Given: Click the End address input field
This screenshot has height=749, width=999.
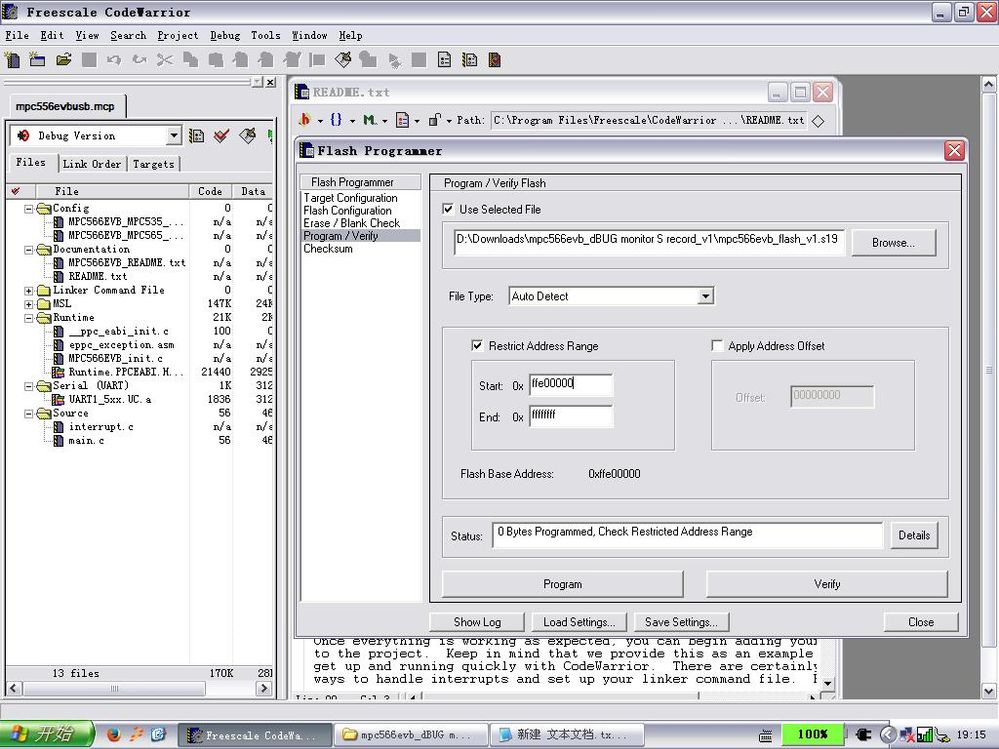Looking at the screenshot, I should click(x=571, y=415).
